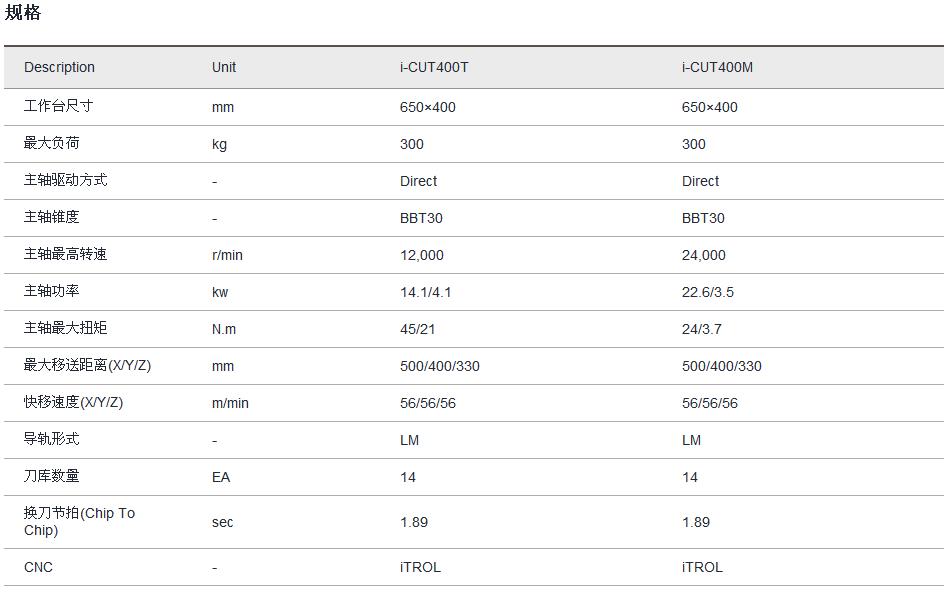
Task: Click the 45/21 torque value
Action: click(417, 329)
